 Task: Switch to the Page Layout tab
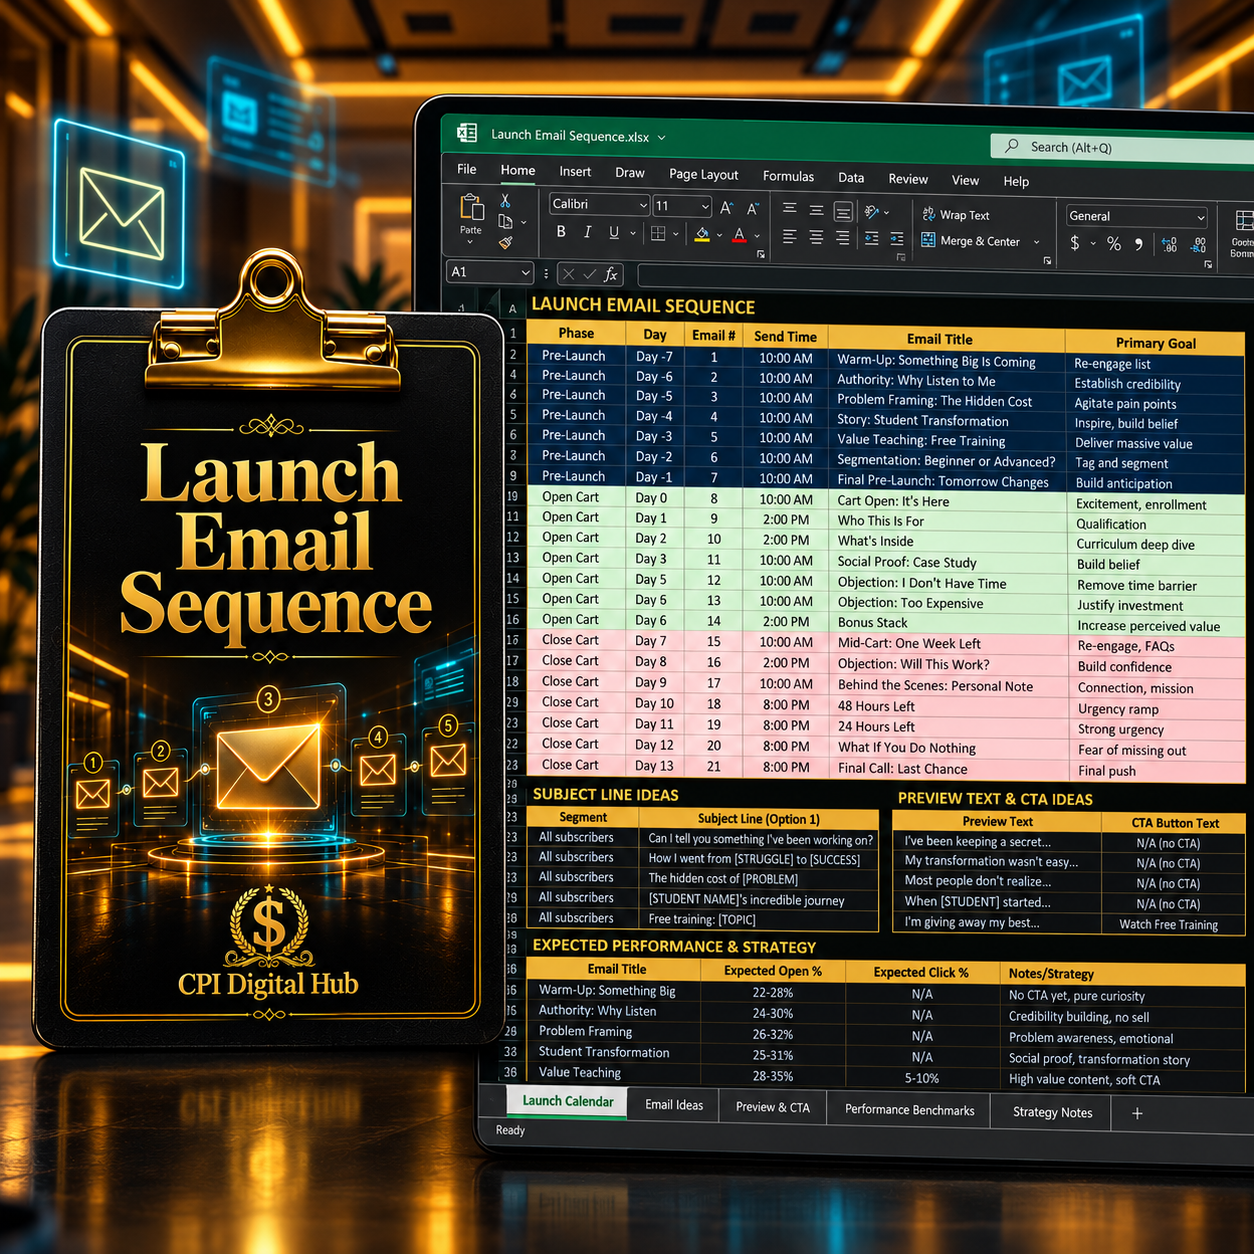pos(704,174)
